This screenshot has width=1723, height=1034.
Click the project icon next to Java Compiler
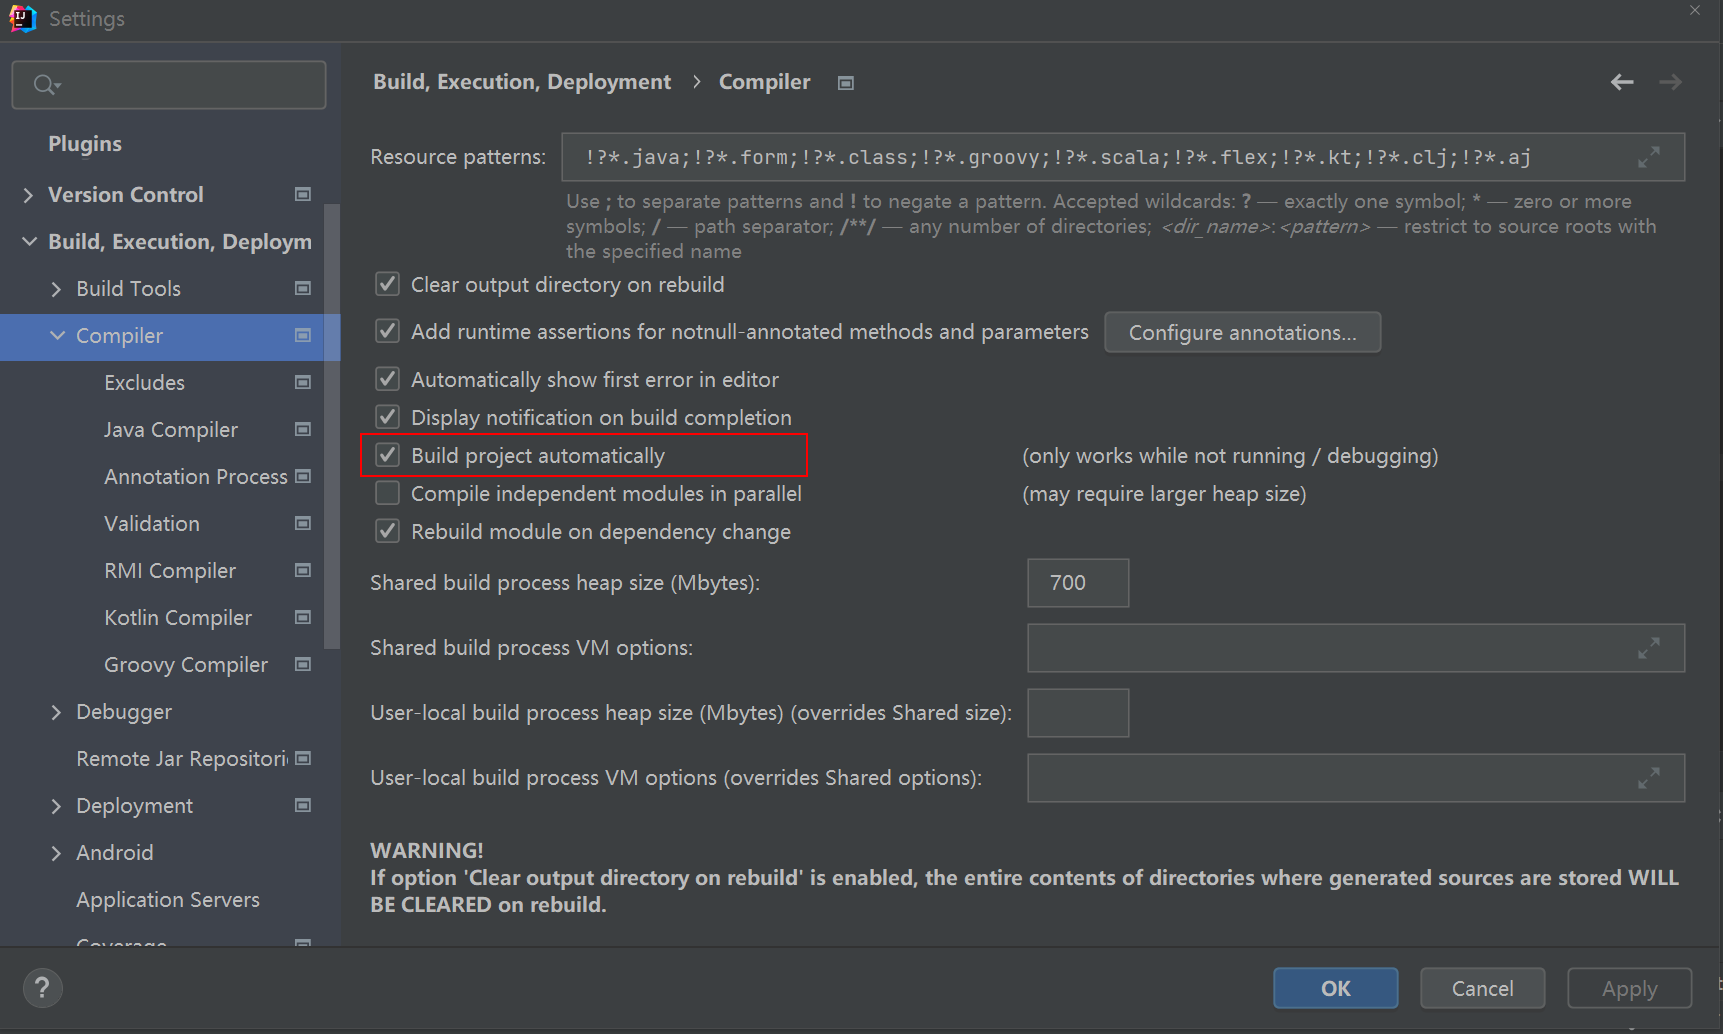tap(303, 429)
